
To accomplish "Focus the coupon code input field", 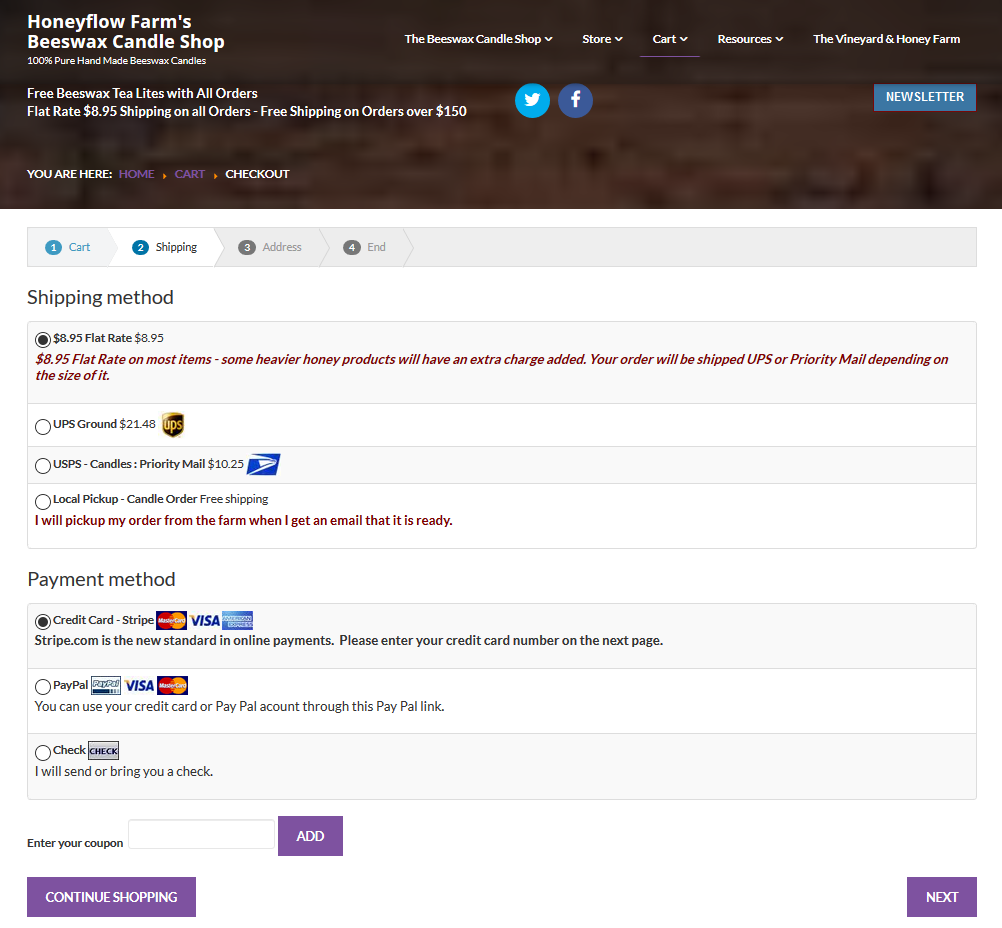I will (x=201, y=834).
